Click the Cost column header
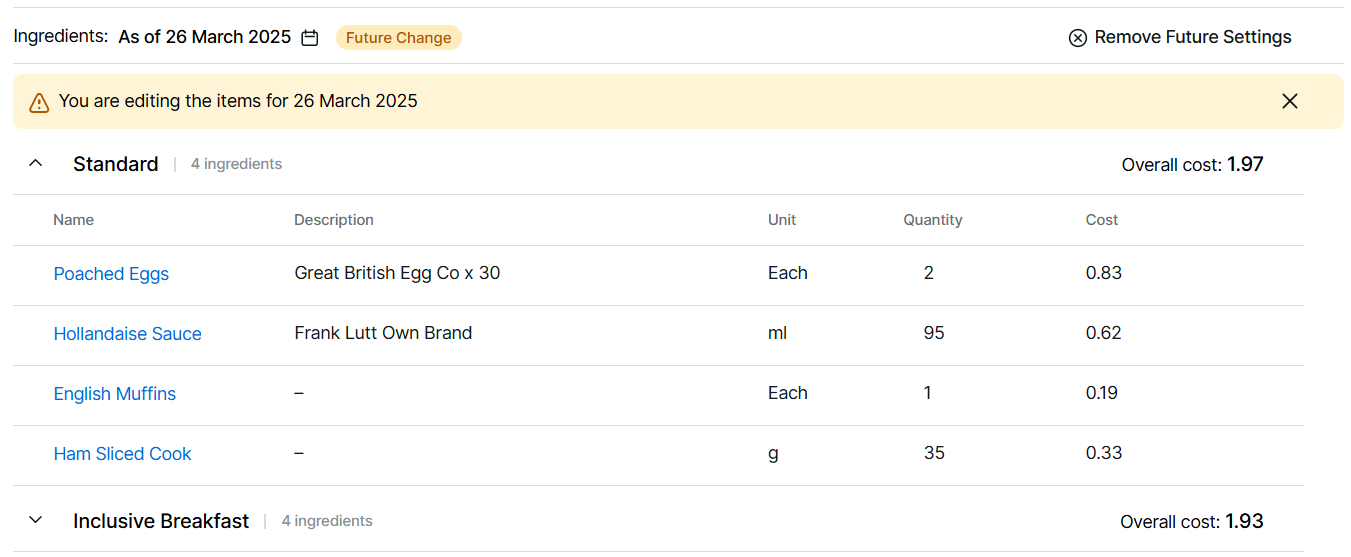The height and width of the screenshot is (557, 1351). pos(1101,220)
